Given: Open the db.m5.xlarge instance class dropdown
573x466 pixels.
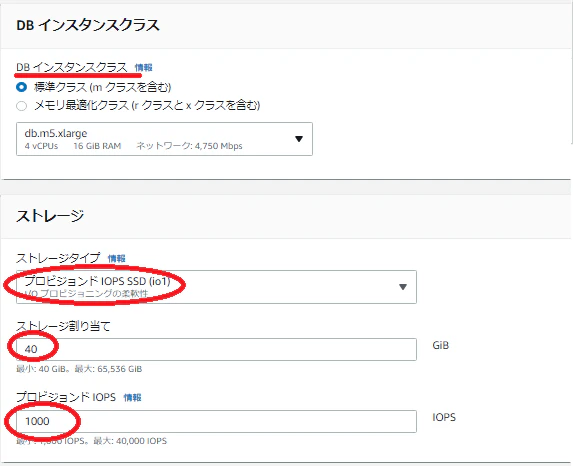Looking at the screenshot, I should [164, 139].
